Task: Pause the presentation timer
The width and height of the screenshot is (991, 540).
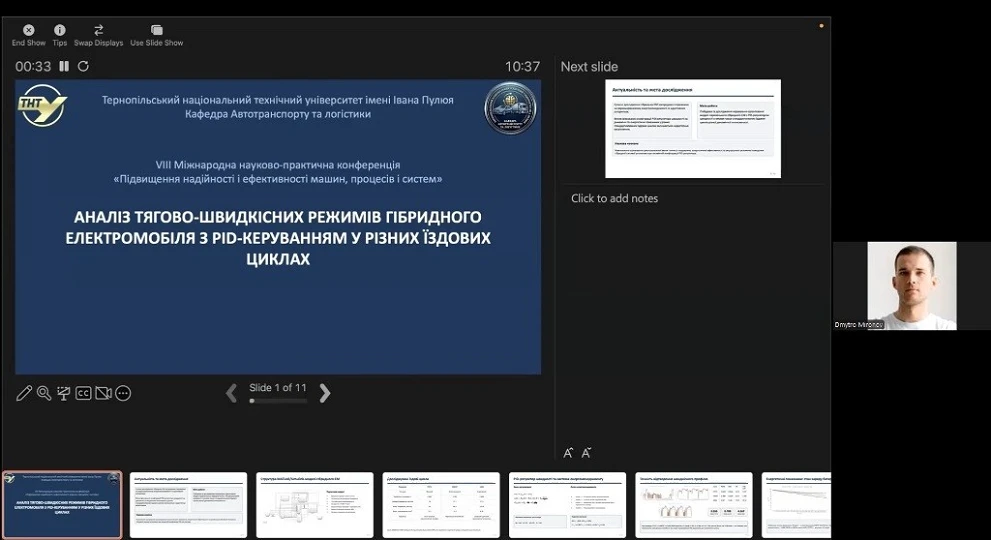Action: pos(64,67)
